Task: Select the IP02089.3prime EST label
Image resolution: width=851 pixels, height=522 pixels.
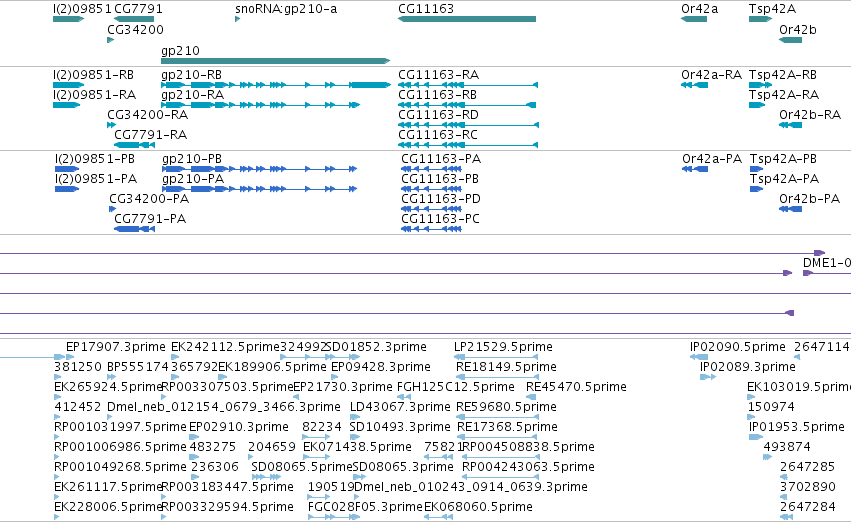Action: pos(748,367)
